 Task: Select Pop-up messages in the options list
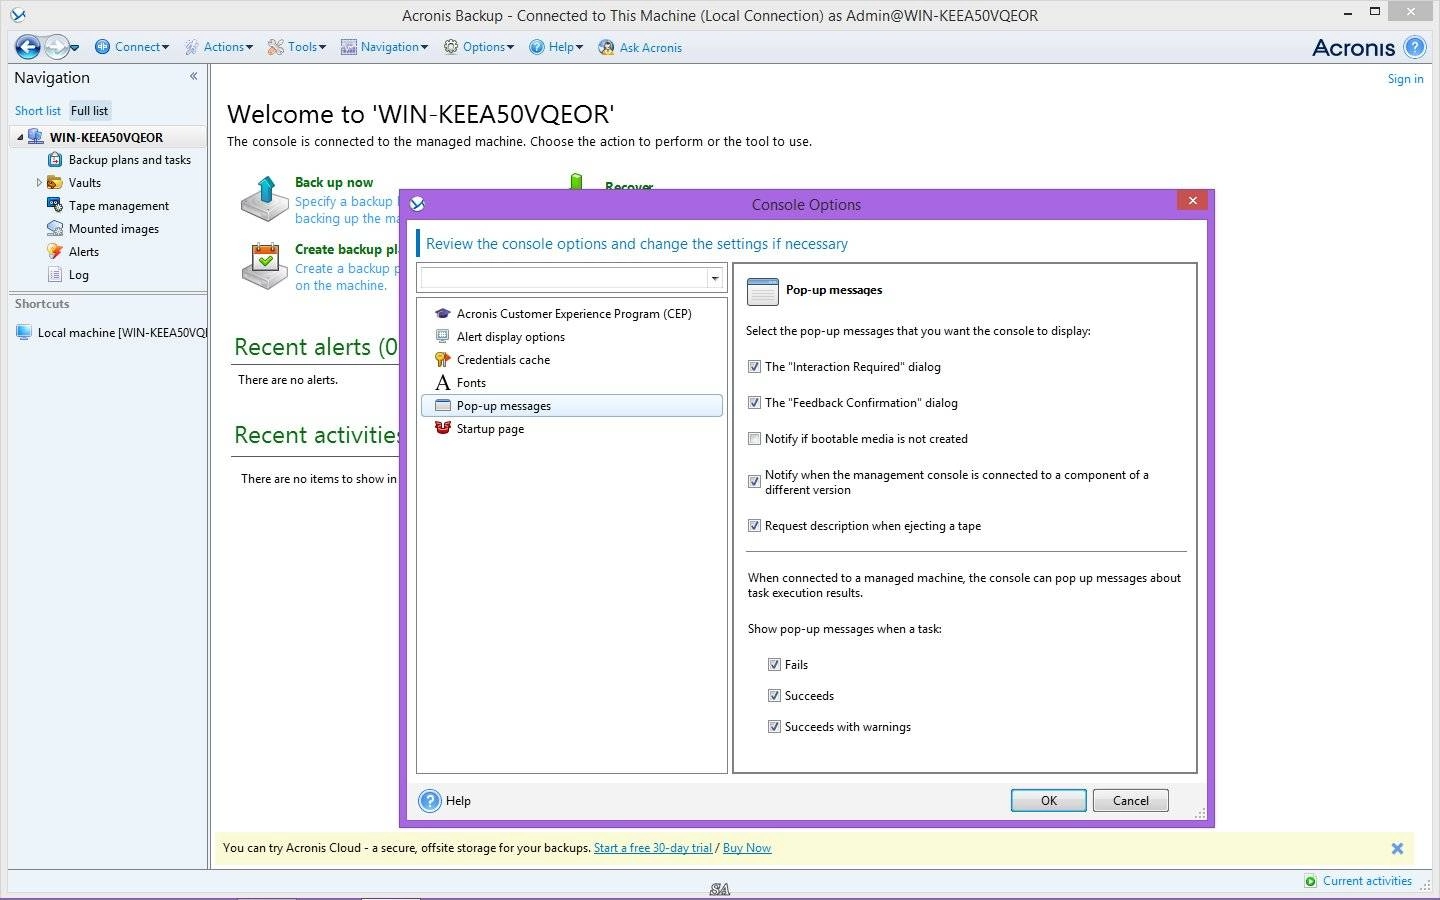[x=572, y=406]
